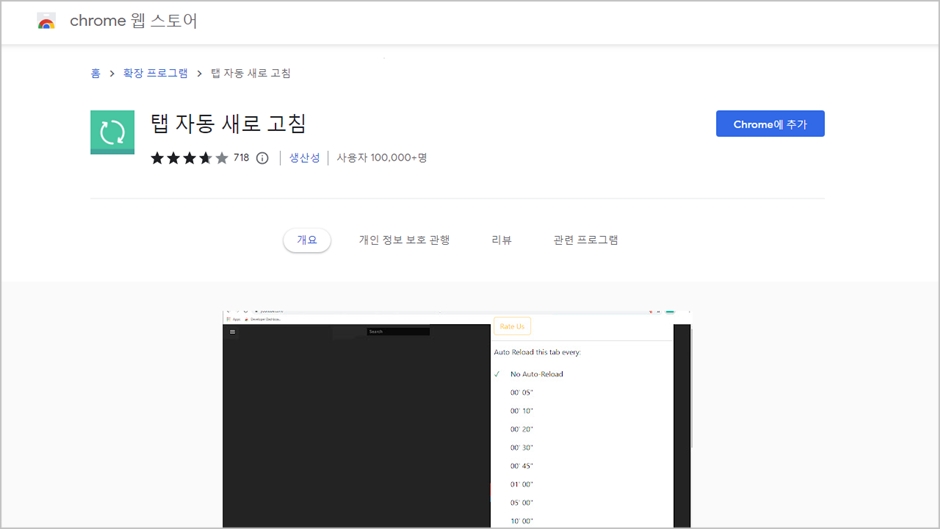Viewport: 940px width, 529px height.
Task: Select the 01' 00" interval in preview
Action: pos(522,484)
